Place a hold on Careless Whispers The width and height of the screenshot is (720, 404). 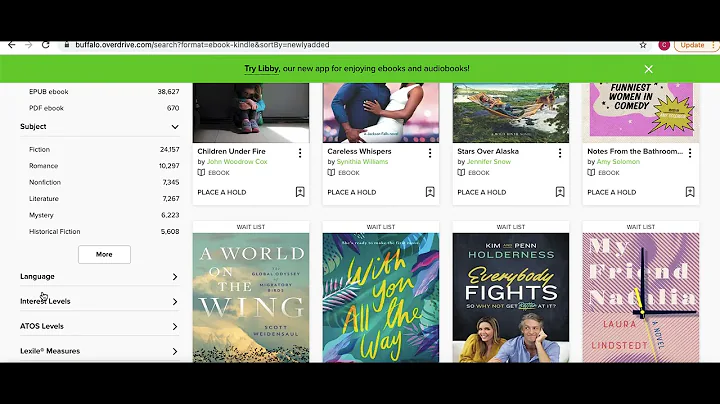click(x=352, y=192)
